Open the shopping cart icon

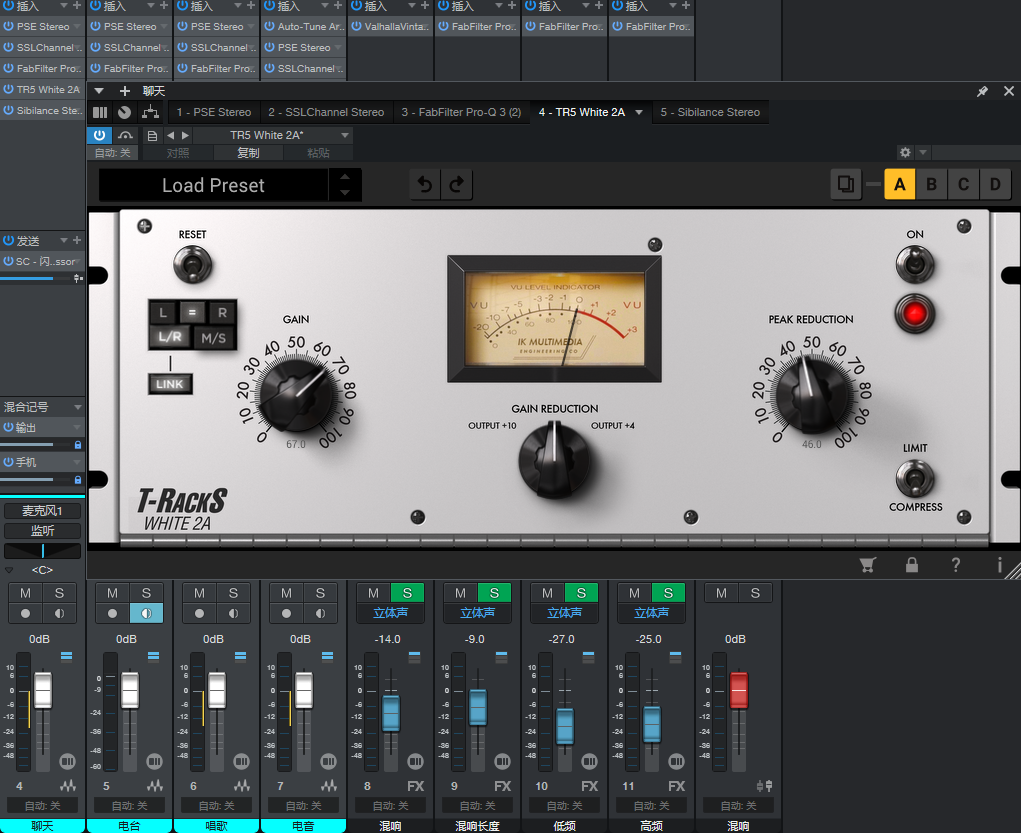867,565
